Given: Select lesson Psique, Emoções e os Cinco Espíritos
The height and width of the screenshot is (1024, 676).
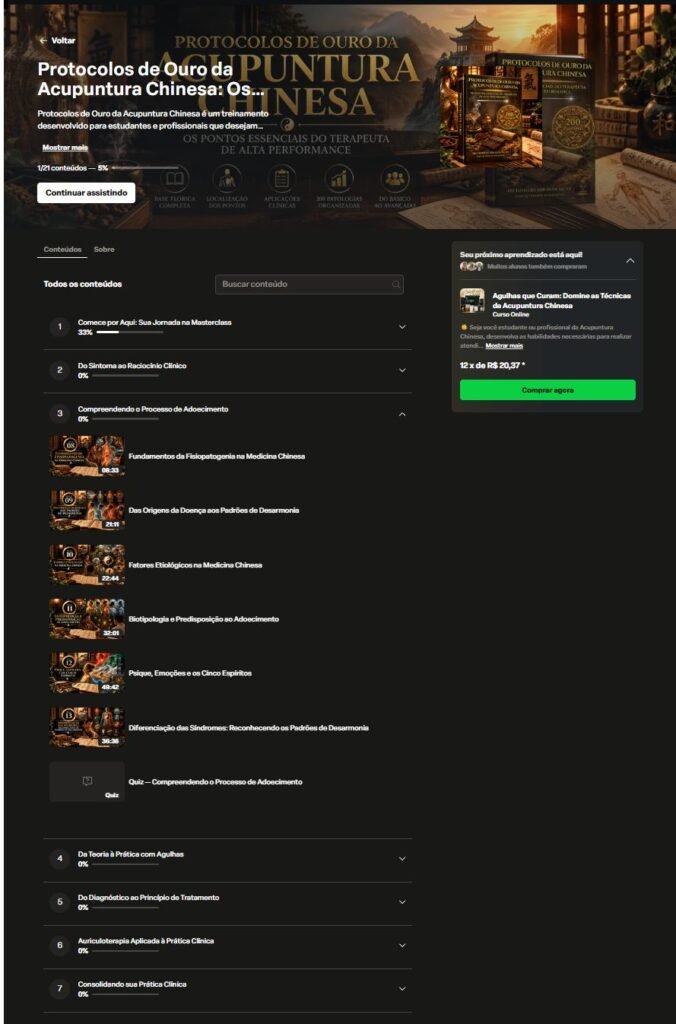Looking at the screenshot, I should (190, 673).
